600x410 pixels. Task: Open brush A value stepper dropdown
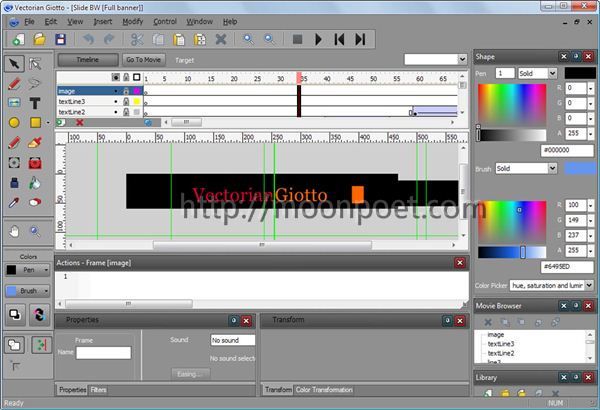tap(591, 251)
